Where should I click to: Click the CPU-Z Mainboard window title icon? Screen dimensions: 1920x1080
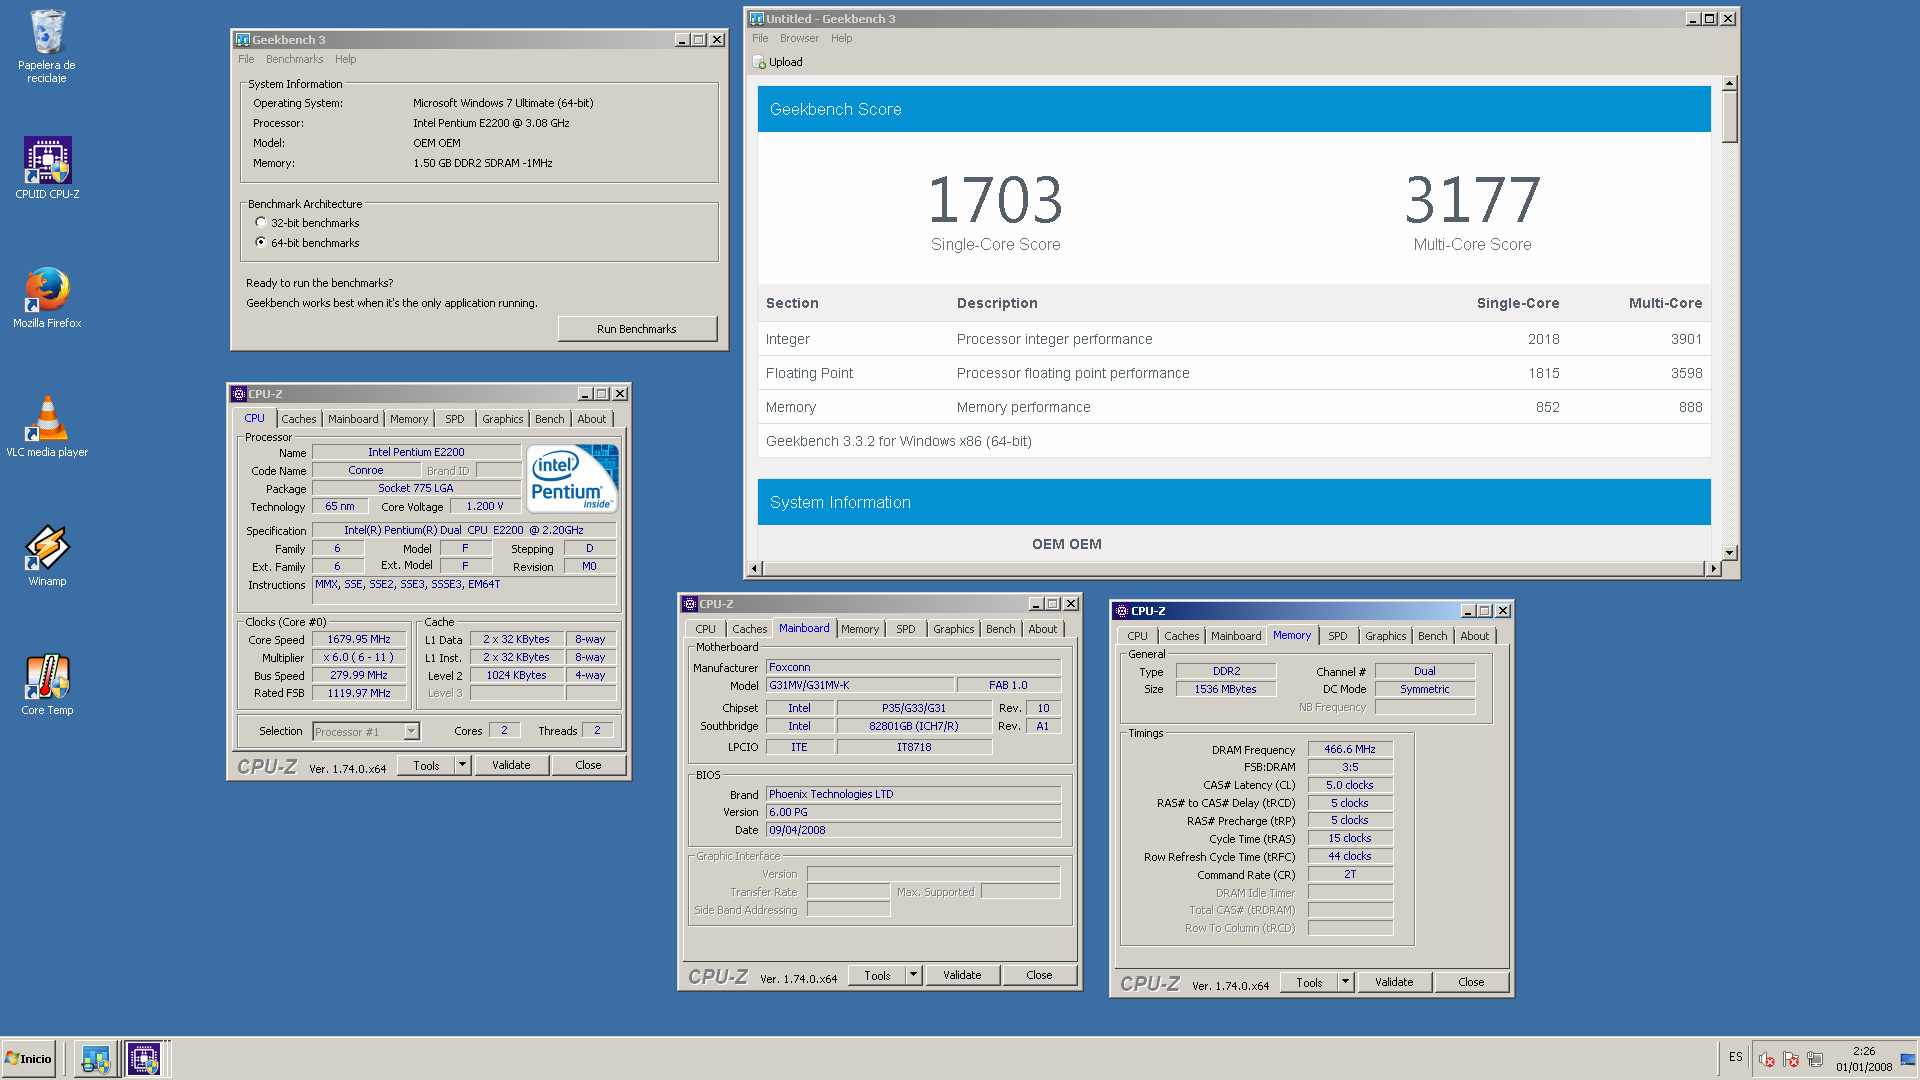click(689, 604)
